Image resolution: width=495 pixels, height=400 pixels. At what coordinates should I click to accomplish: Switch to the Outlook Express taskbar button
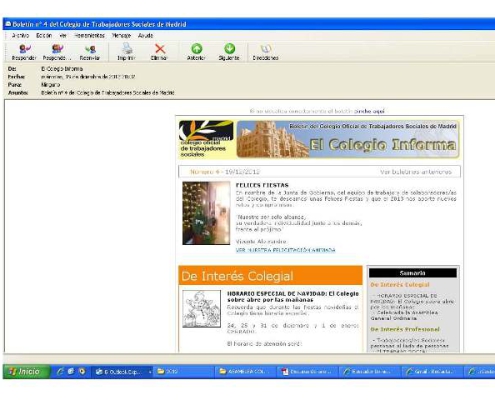[x=122, y=372]
